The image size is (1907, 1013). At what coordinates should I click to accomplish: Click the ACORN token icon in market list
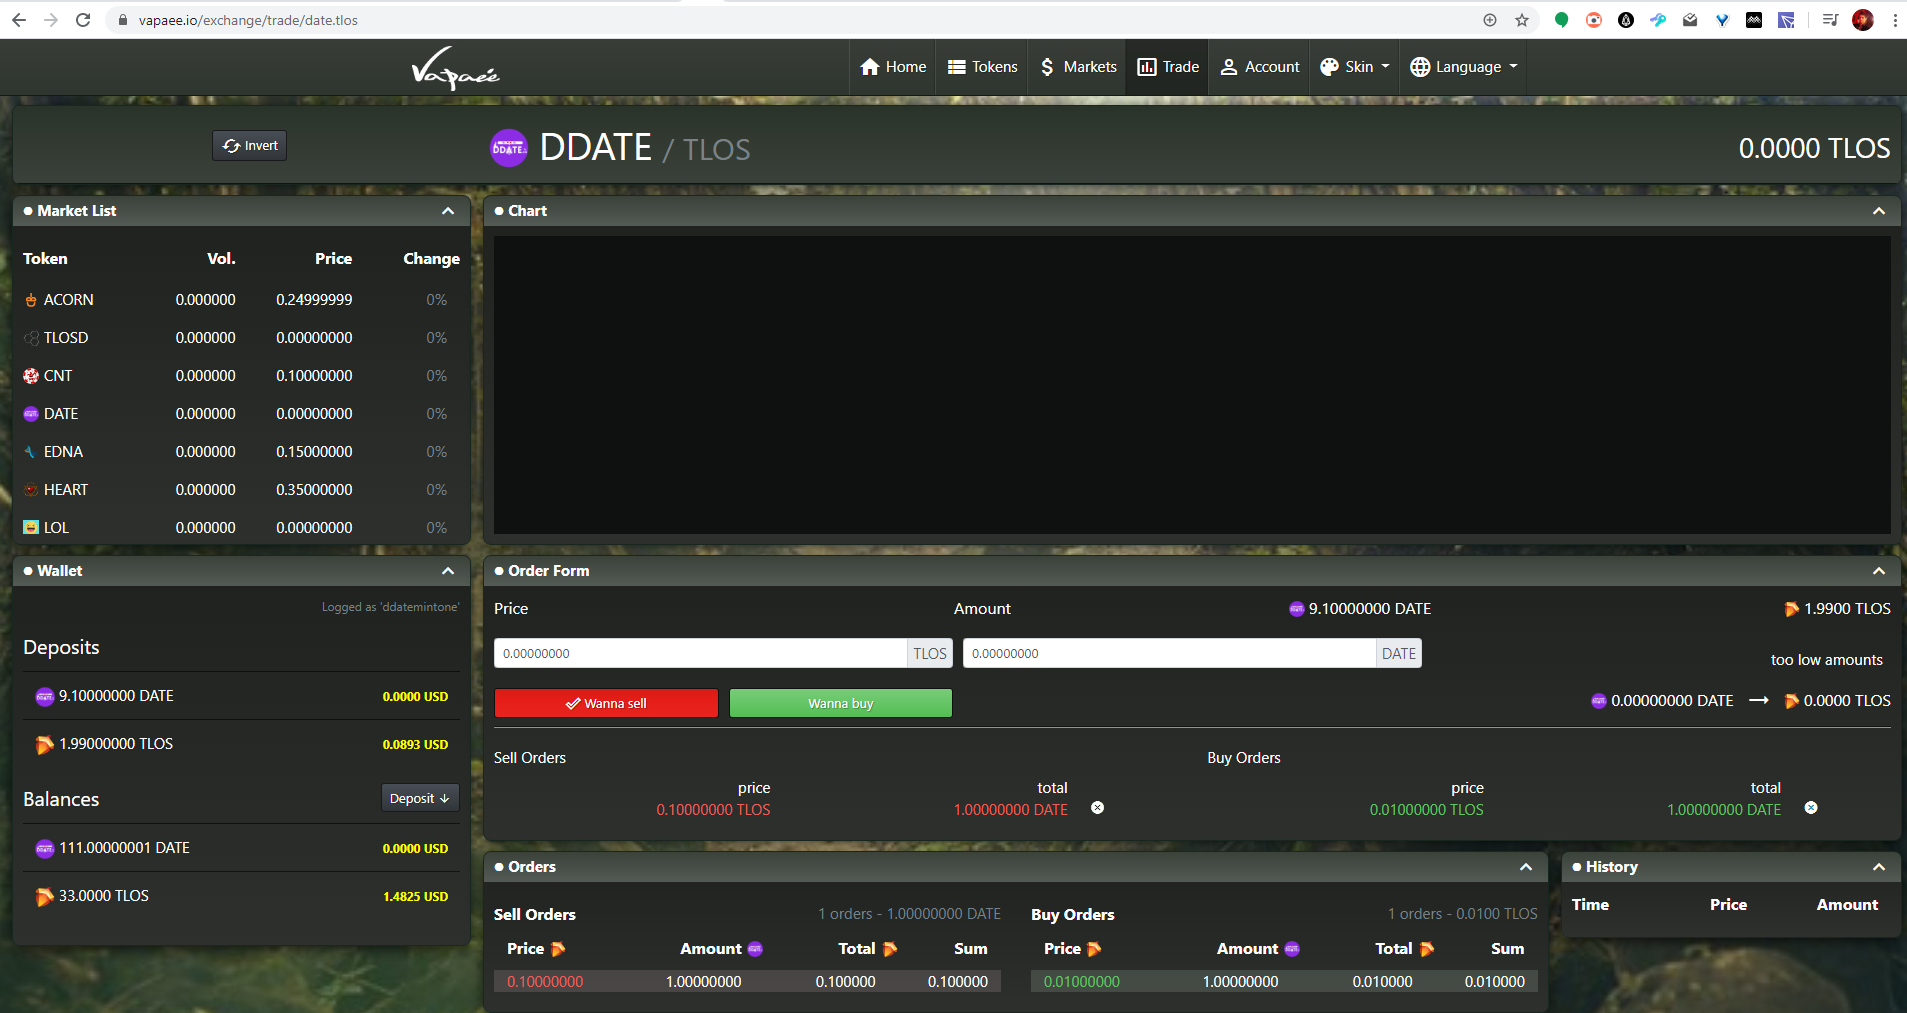pyautogui.click(x=31, y=300)
